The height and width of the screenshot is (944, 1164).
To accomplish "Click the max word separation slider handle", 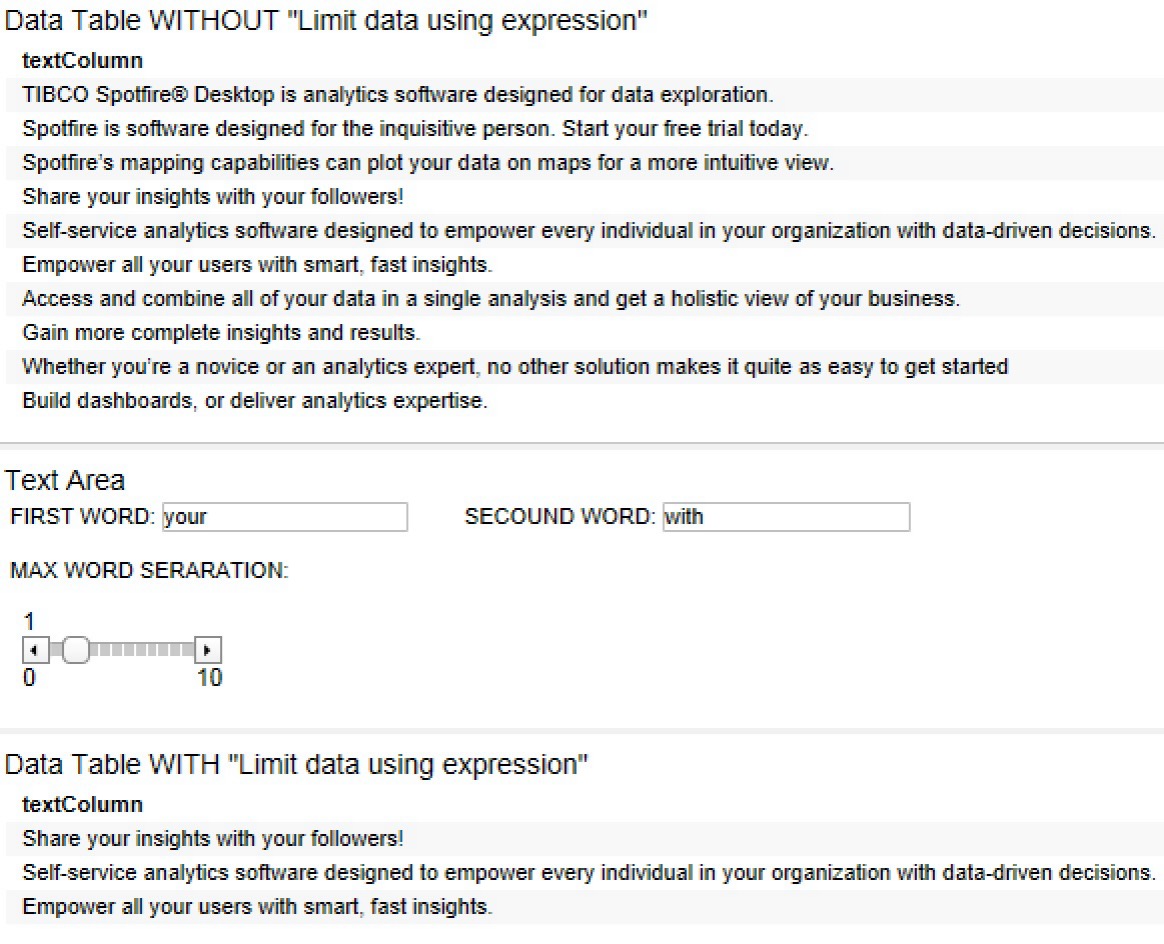I will tap(75, 651).
